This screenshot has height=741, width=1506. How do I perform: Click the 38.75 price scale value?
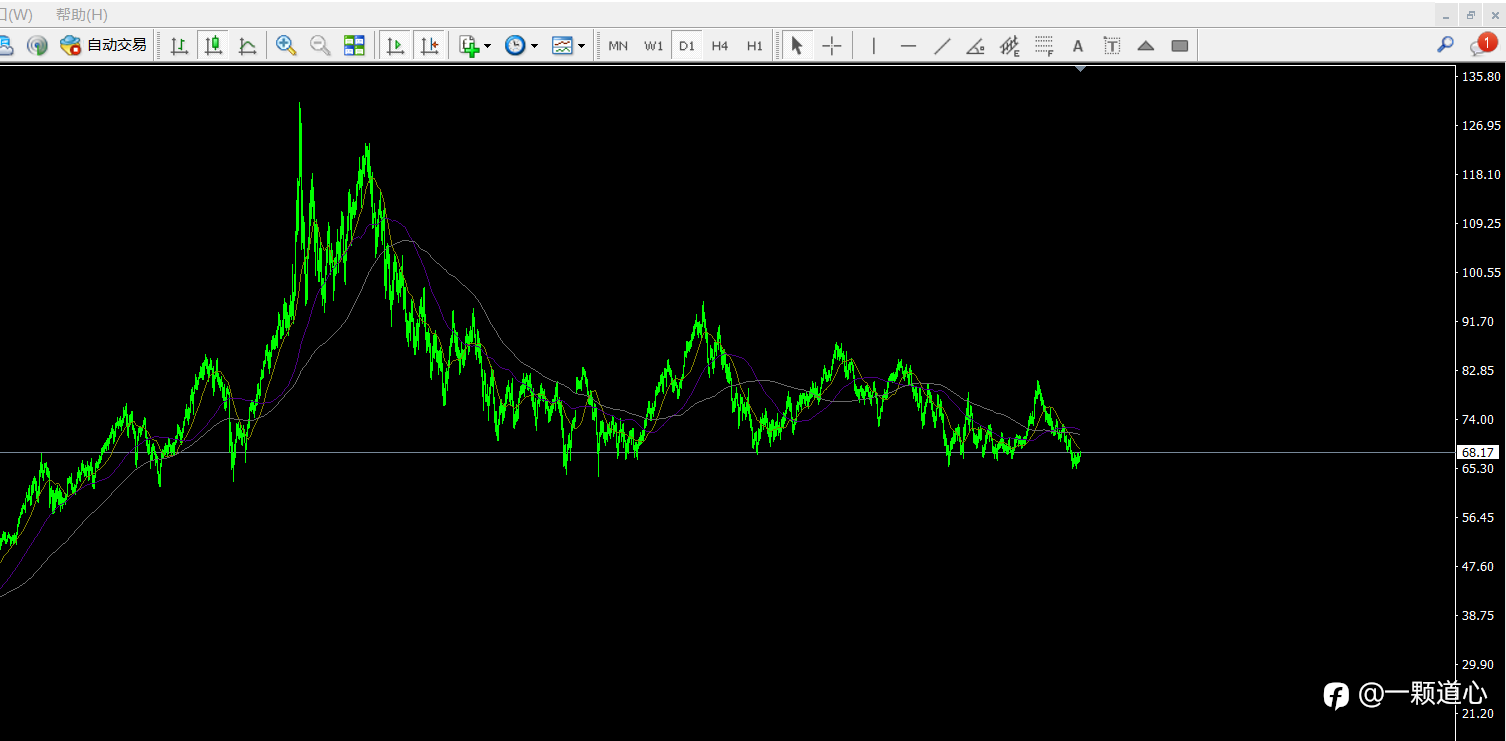tap(1478, 615)
